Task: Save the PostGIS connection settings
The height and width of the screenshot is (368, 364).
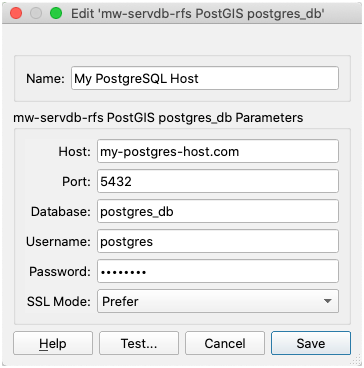Action: click(x=311, y=343)
